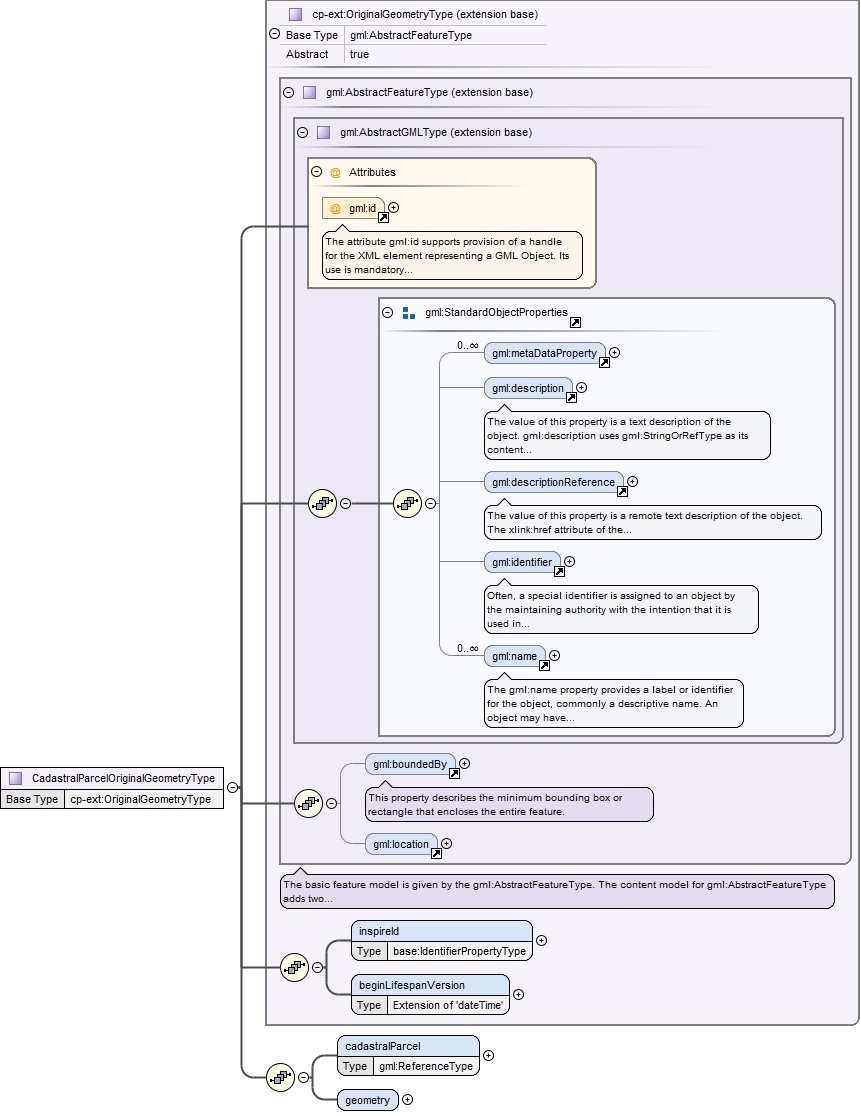This screenshot has width=861, height=1116.
Task: Collapse the gml:AbstractFeatureType extension base
Action: [288, 93]
